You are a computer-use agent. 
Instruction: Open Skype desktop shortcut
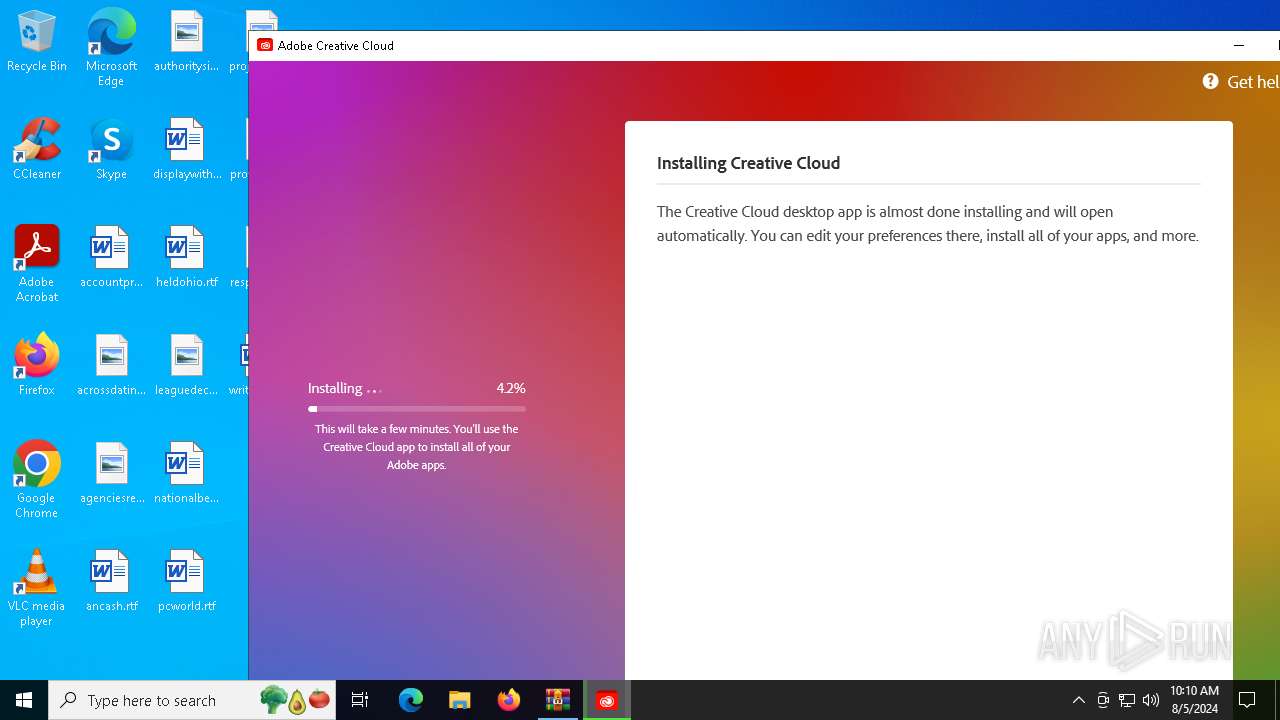point(111,150)
